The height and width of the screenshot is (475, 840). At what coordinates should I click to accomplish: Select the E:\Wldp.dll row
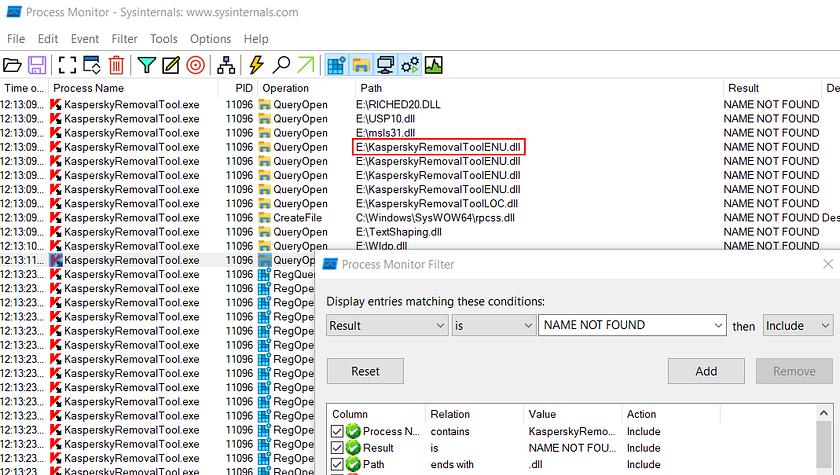click(x=381, y=246)
